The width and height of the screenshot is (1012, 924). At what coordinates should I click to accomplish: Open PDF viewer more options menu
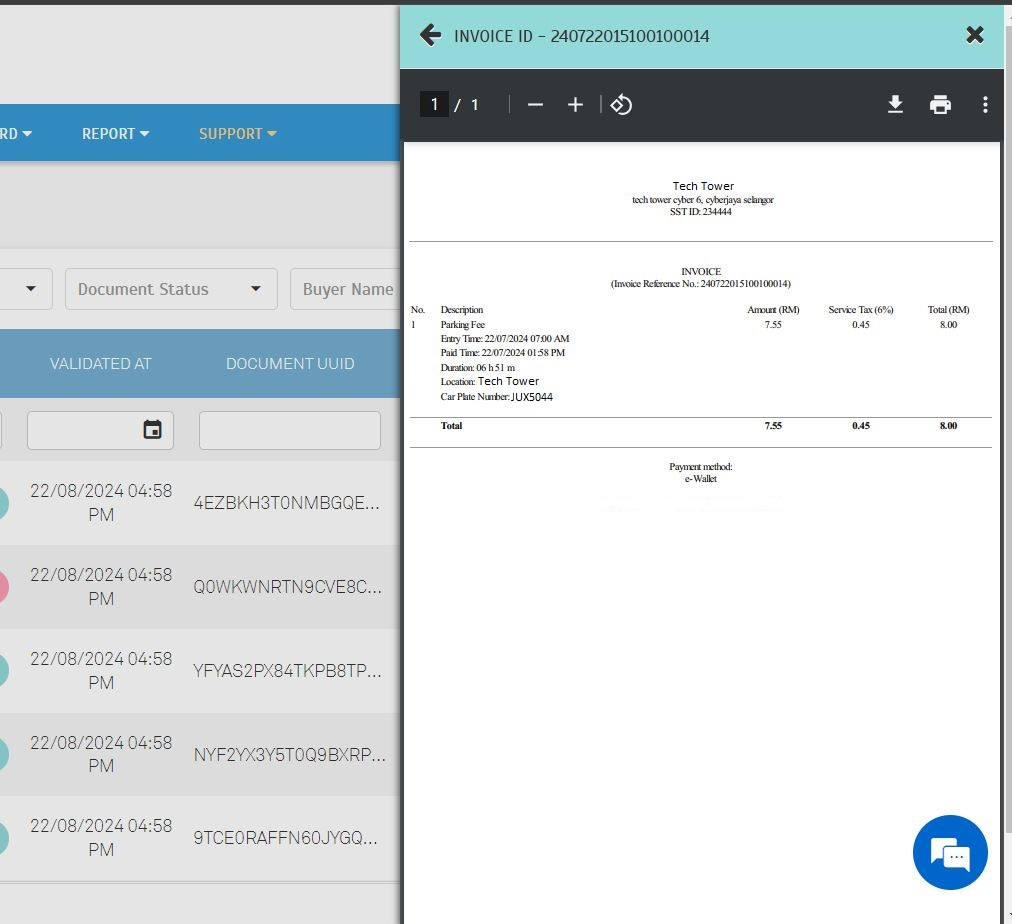(985, 105)
